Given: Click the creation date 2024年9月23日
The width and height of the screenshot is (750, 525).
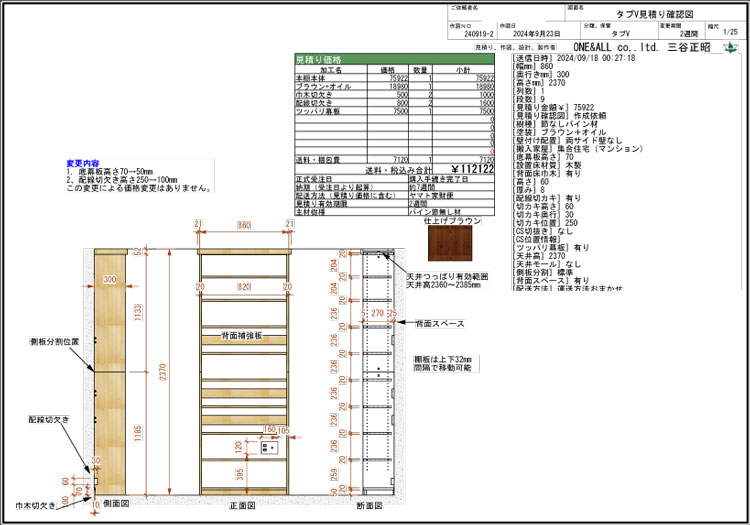Looking at the screenshot, I should [536, 34].
